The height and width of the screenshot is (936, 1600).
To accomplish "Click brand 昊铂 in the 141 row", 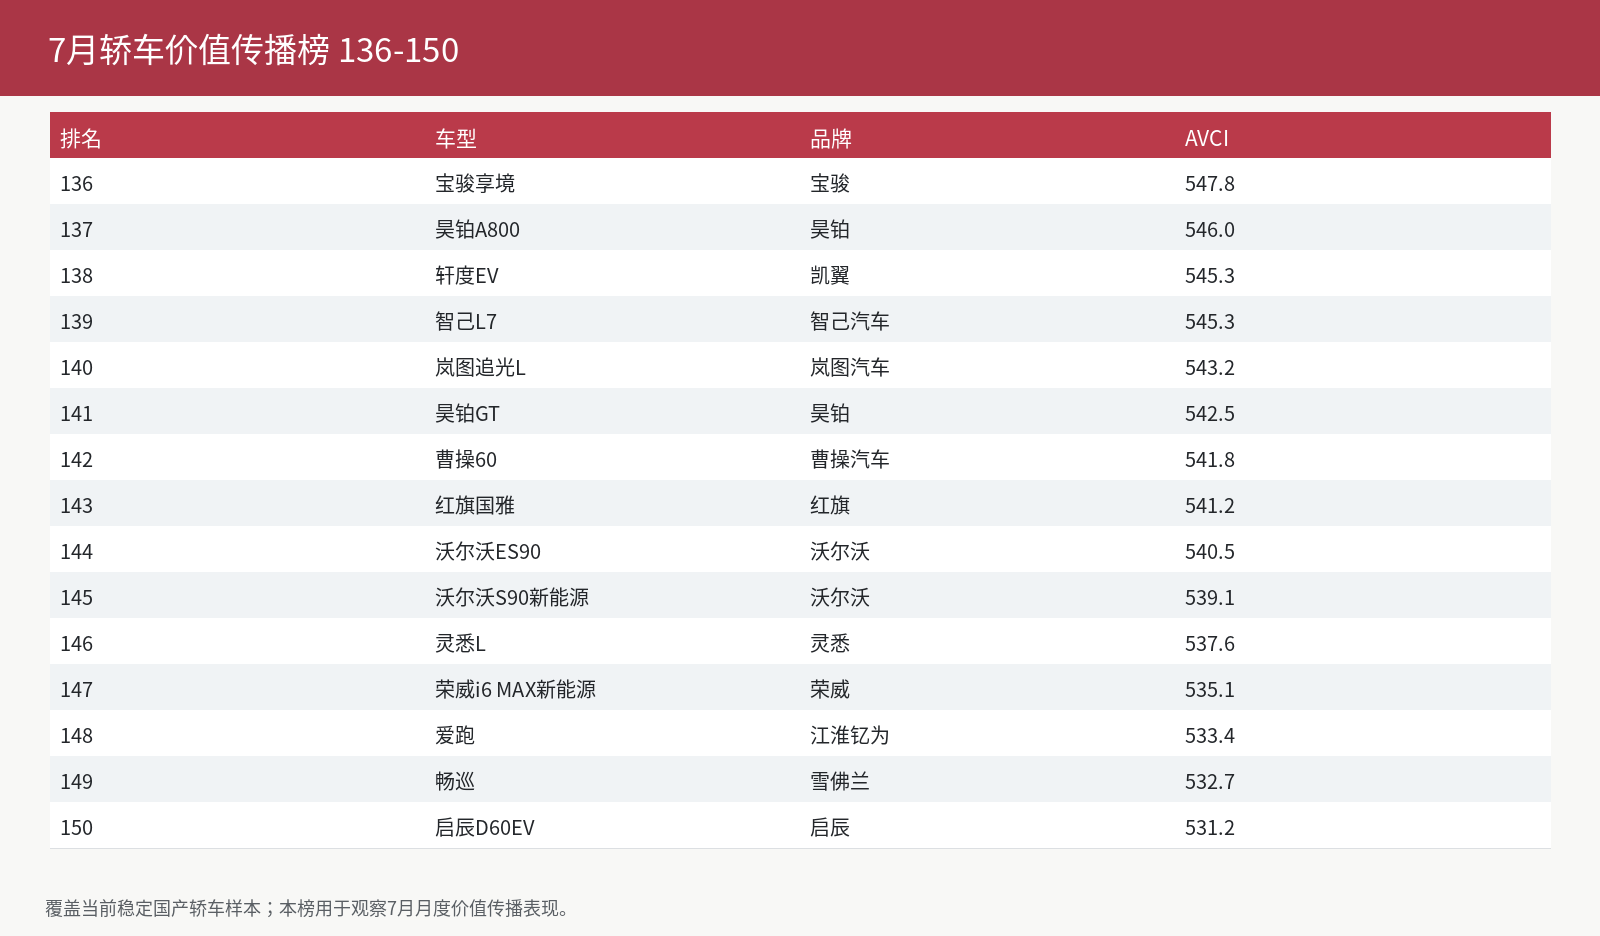I will pos(830,414).
